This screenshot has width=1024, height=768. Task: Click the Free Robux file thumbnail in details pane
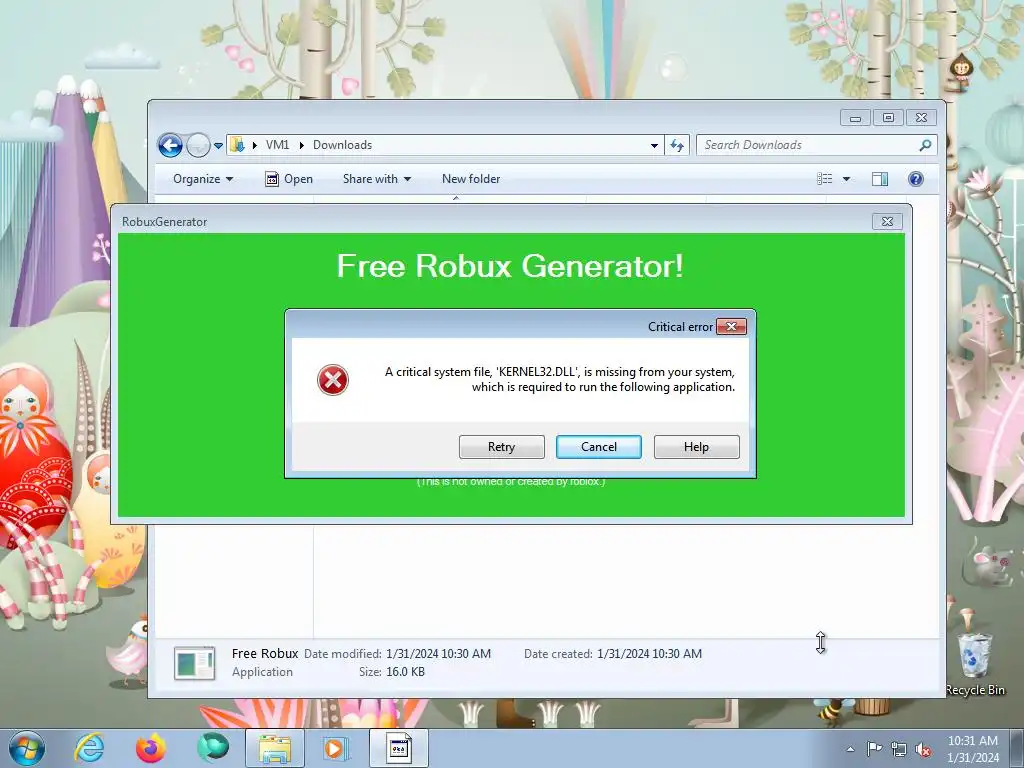click(x=195, y=663)
